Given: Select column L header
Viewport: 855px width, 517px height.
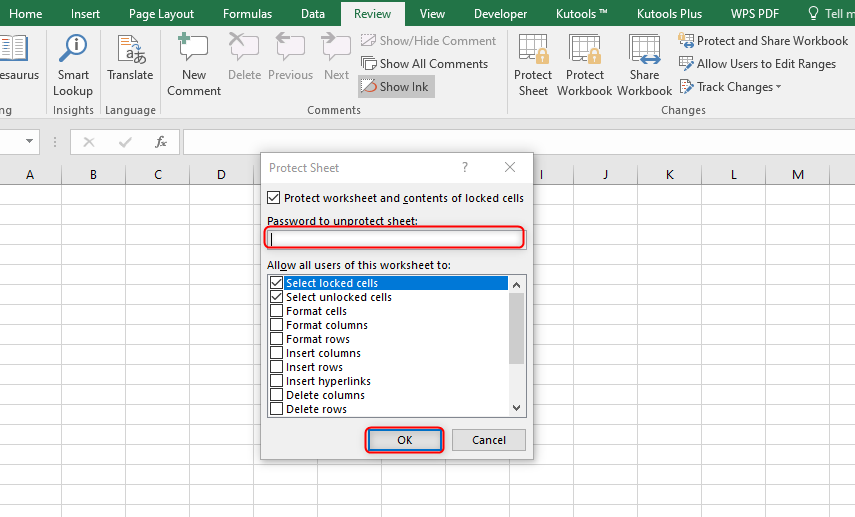Looking at the screenshot, I should 733,175.
